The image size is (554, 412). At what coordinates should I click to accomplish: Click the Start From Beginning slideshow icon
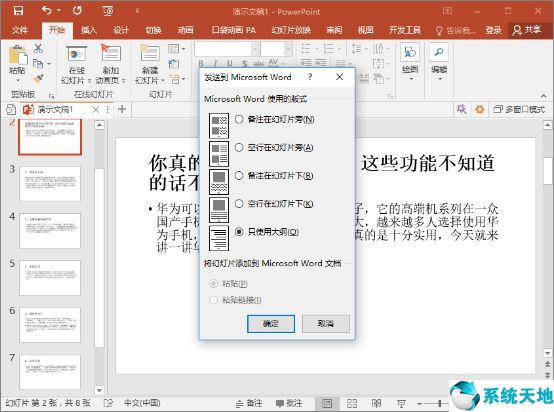point(108,11)
